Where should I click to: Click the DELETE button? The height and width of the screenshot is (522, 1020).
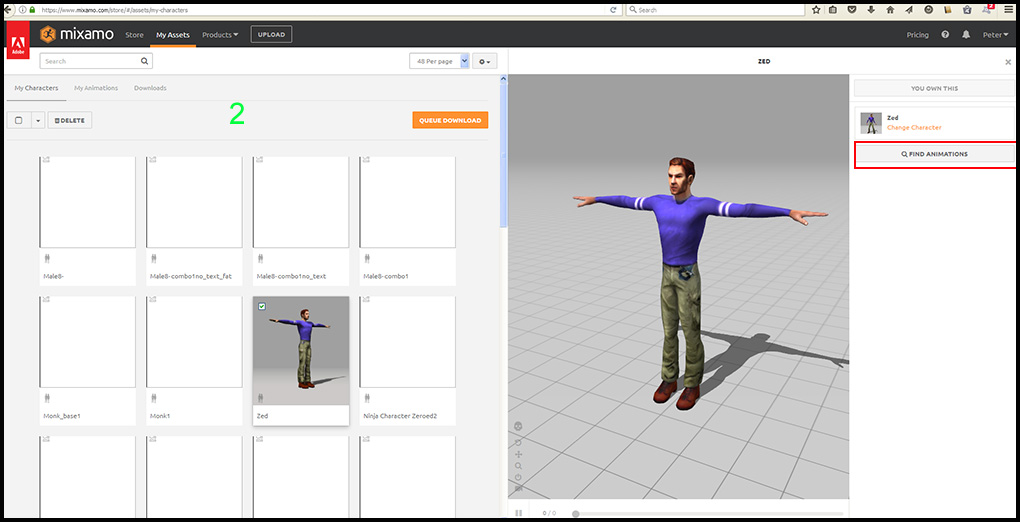70,120
